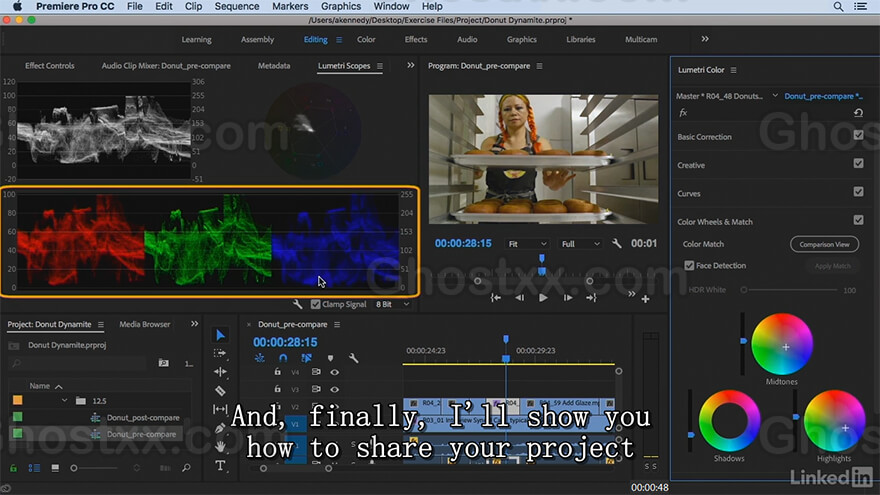Switch to the Color workspace

coord(366,39)
